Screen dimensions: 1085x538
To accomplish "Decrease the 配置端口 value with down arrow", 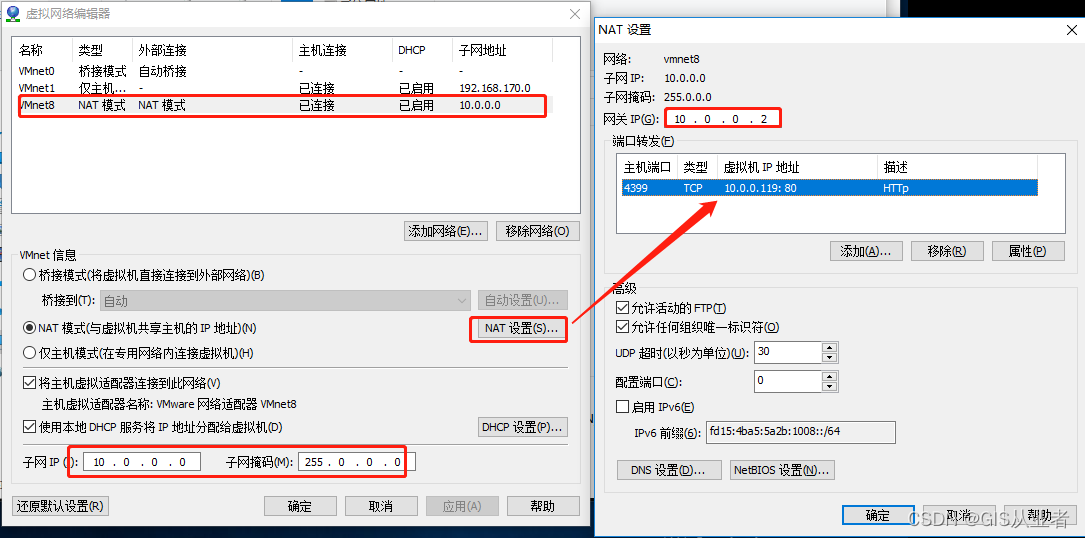I will click(830, 386).
